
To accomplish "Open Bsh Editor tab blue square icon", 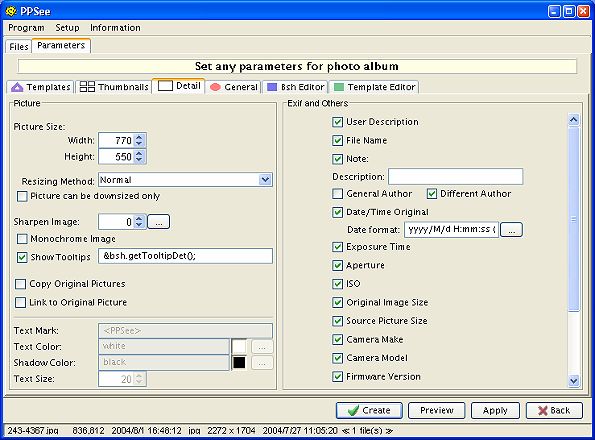I will 295,87.
